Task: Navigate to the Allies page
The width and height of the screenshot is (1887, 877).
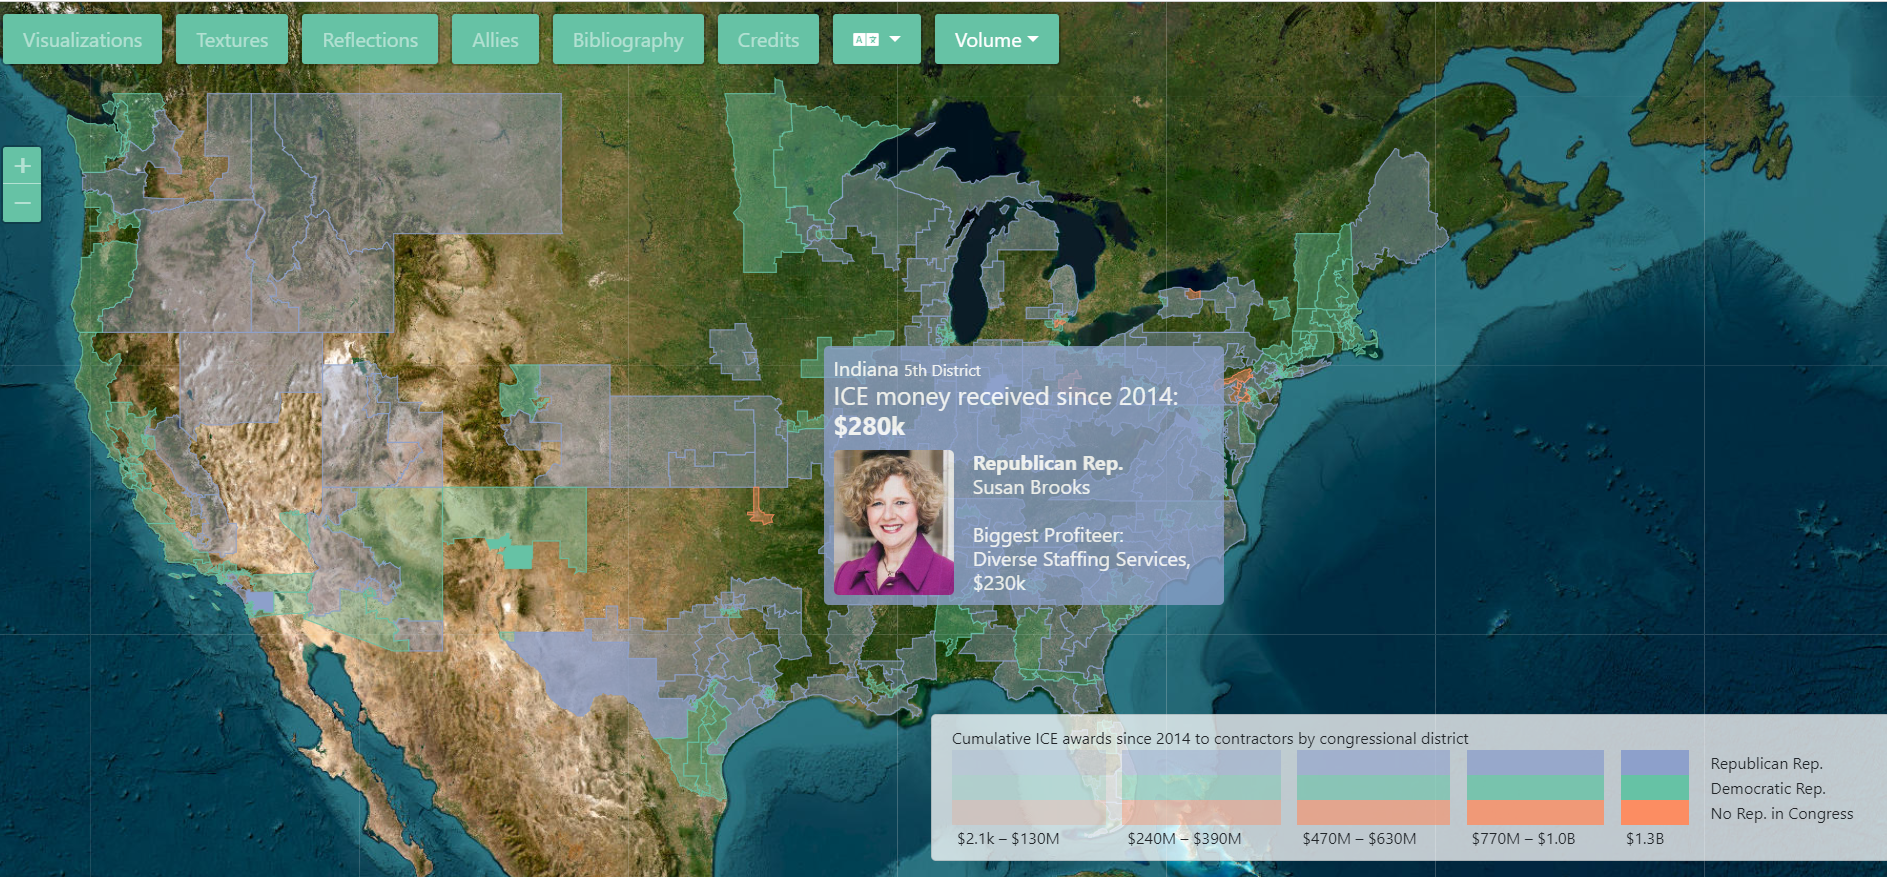Action: tap(495, 40)
